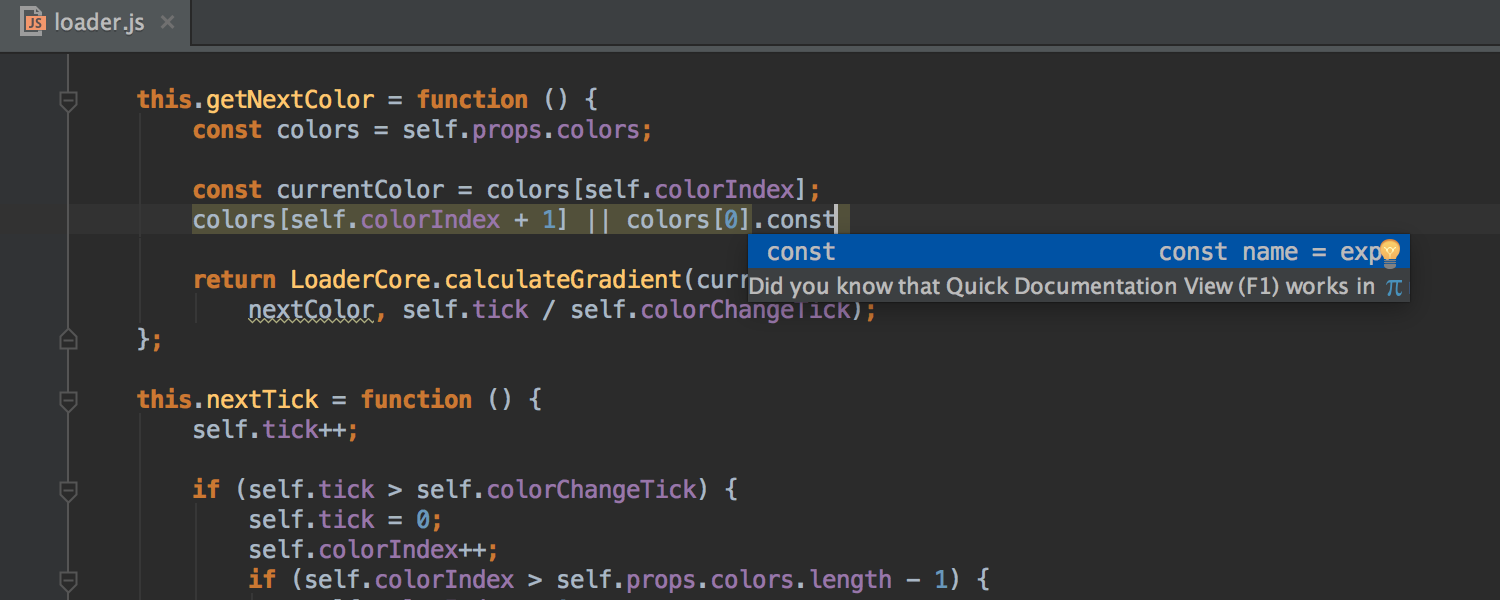
Task: Click the π Quick Documentation icon in the hint bar
Action: [1394, 287]
